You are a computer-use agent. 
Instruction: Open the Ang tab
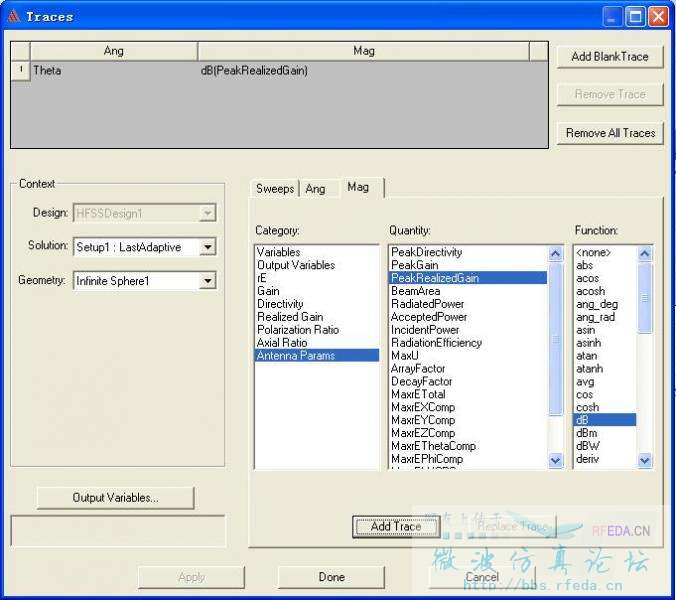(315, 189)
